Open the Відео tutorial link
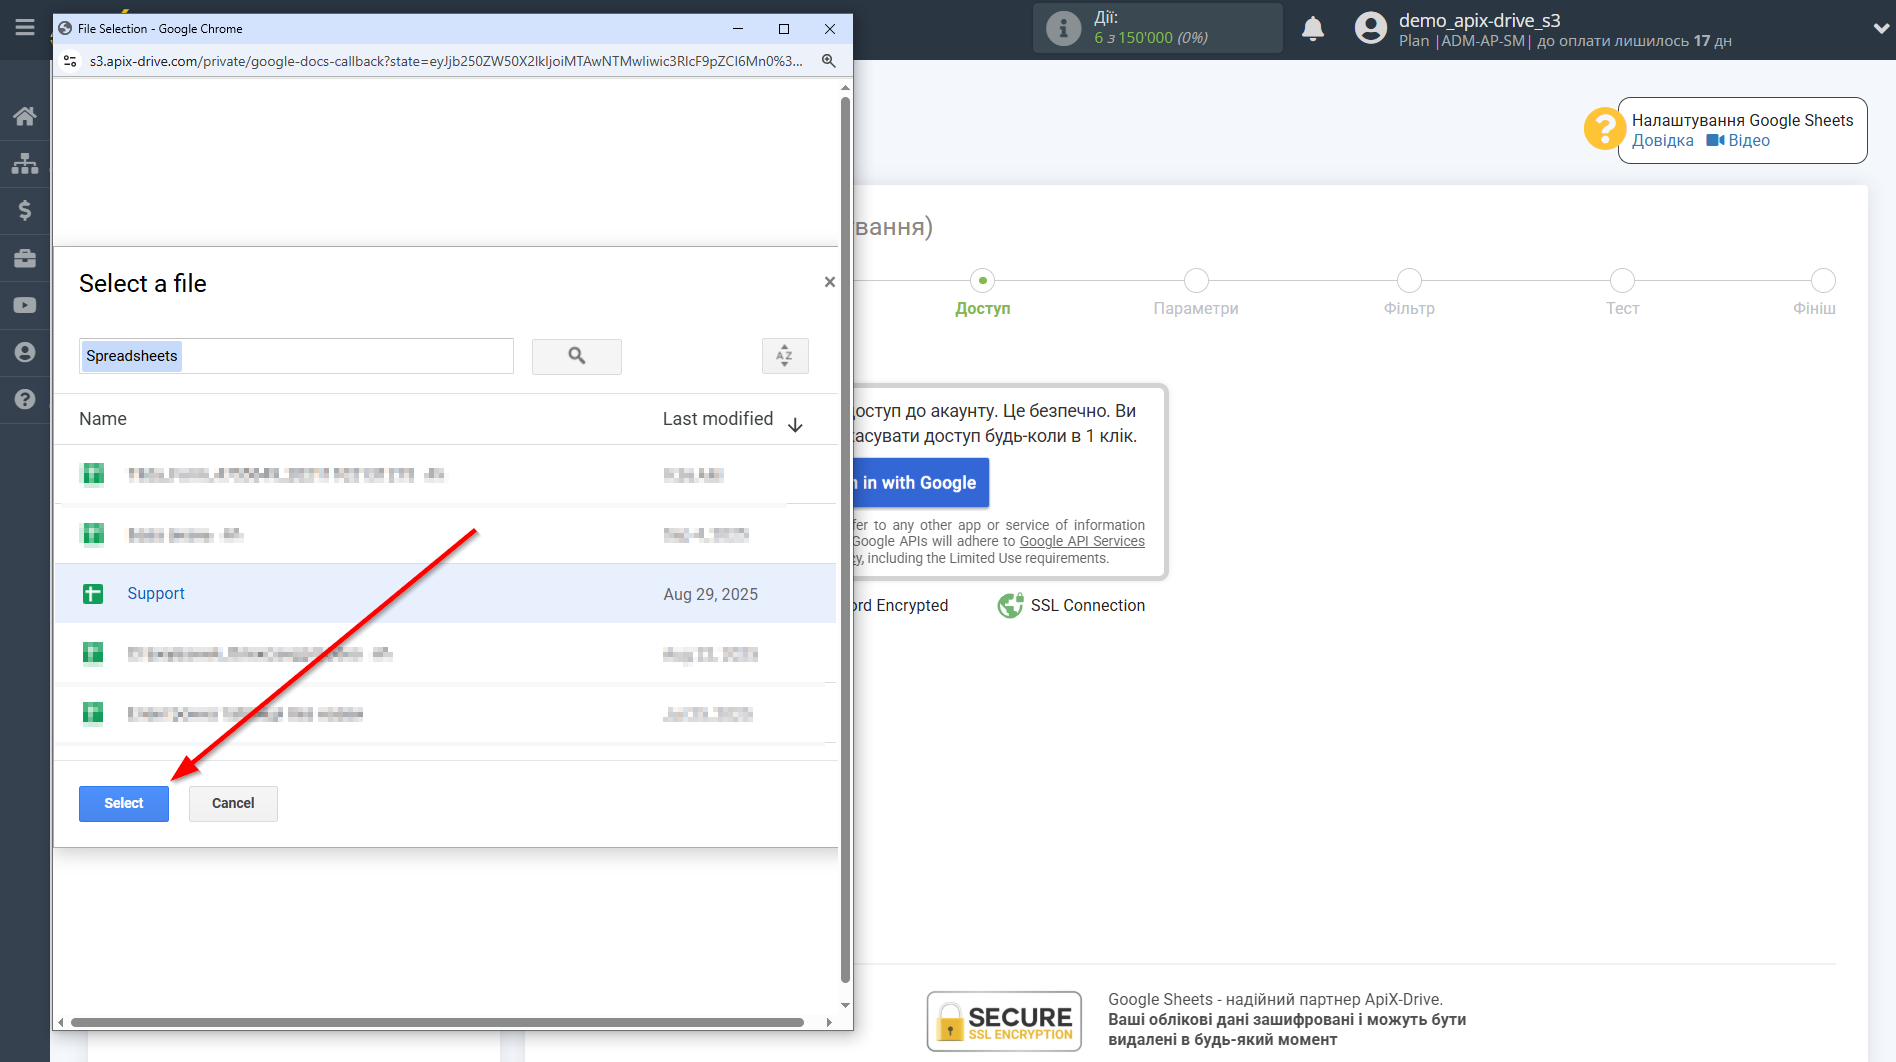Viewport: 1896px width, 1062px height. [x=1748, y=141]
